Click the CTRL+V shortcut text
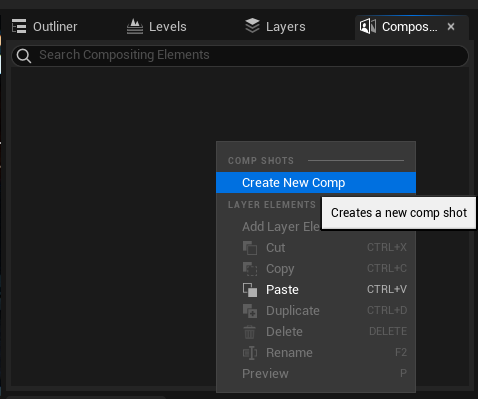 pos(387,289)
